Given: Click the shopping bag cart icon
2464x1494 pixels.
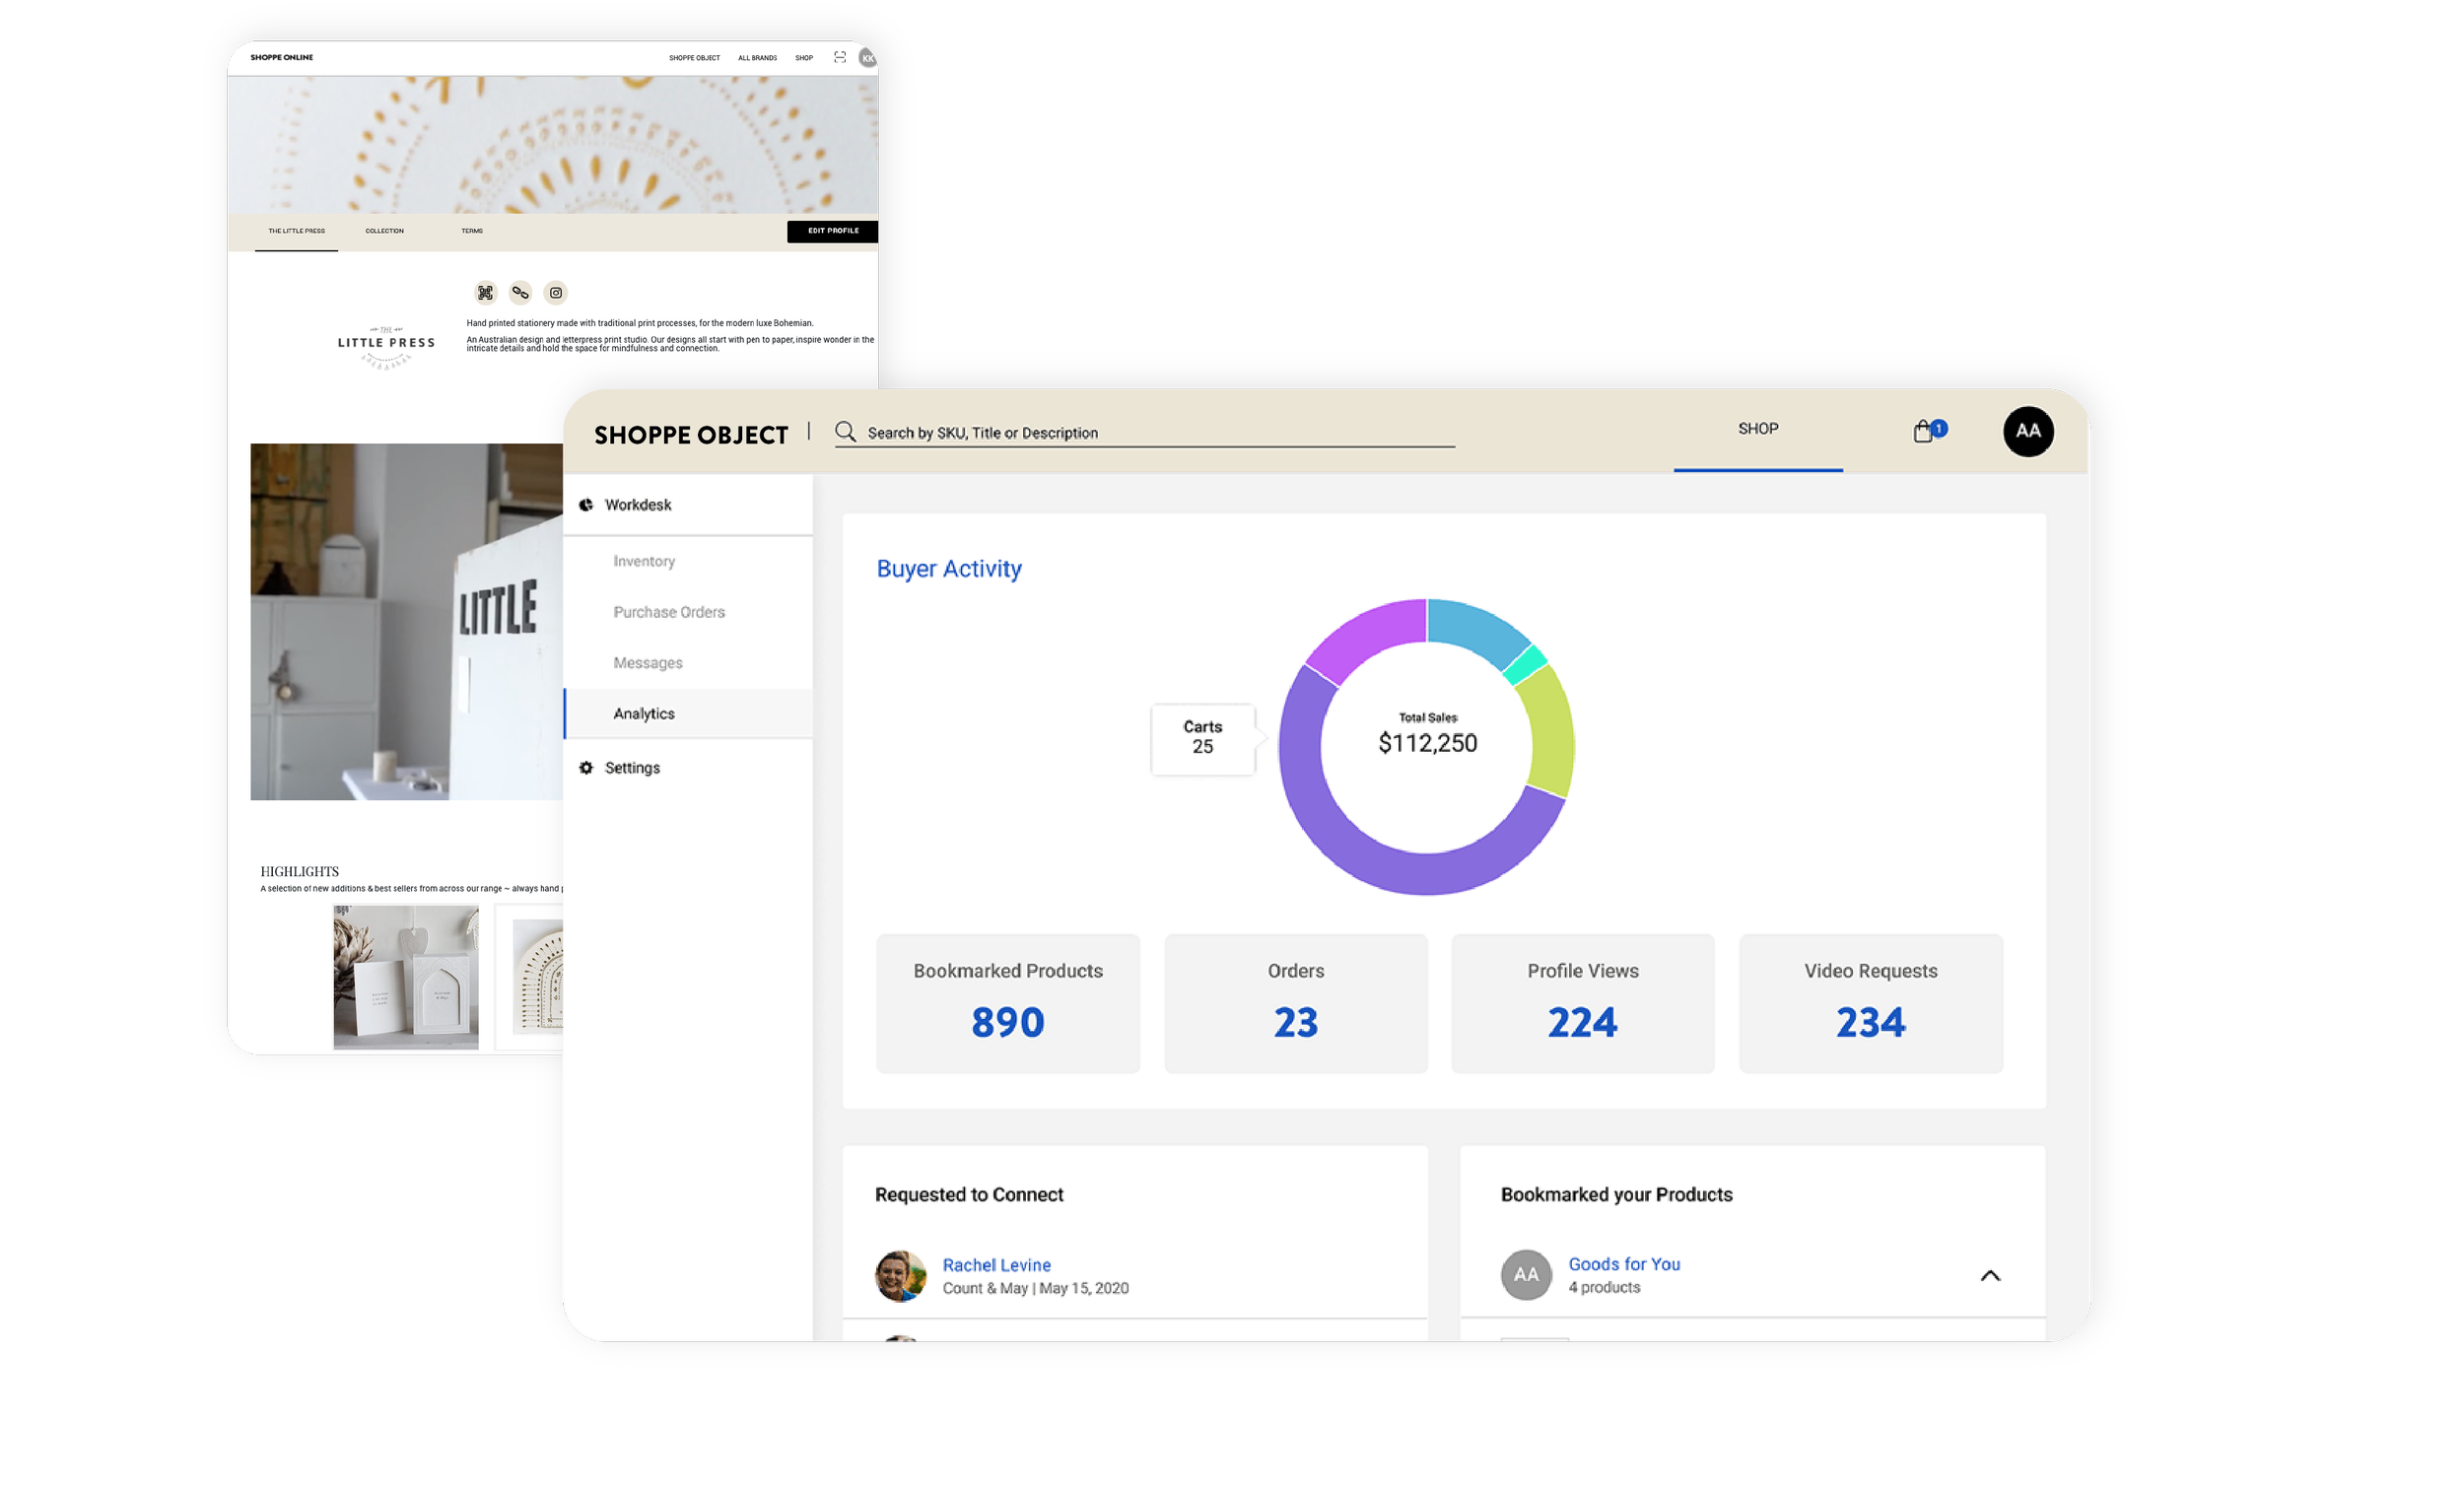Looking at the screenshot, I should 1922,432.
